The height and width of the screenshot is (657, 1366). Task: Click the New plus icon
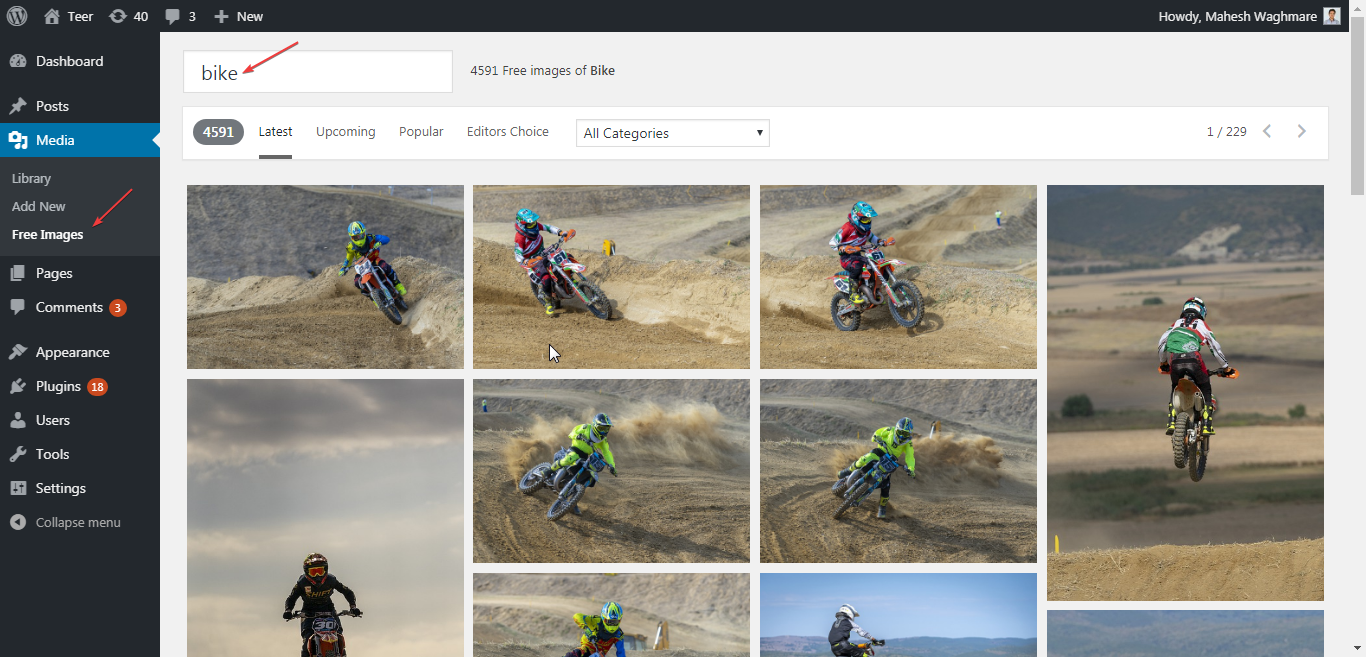[x=222, y=17]
